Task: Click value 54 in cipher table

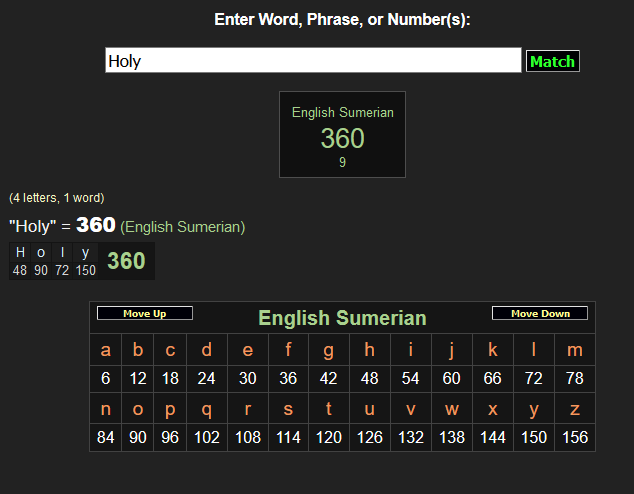Action: pos(411,379)
